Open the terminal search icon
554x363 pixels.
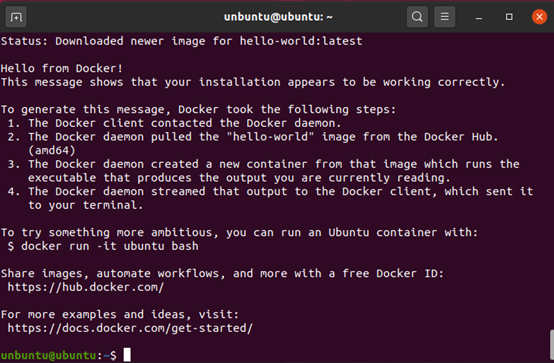[x=417, y=17]
